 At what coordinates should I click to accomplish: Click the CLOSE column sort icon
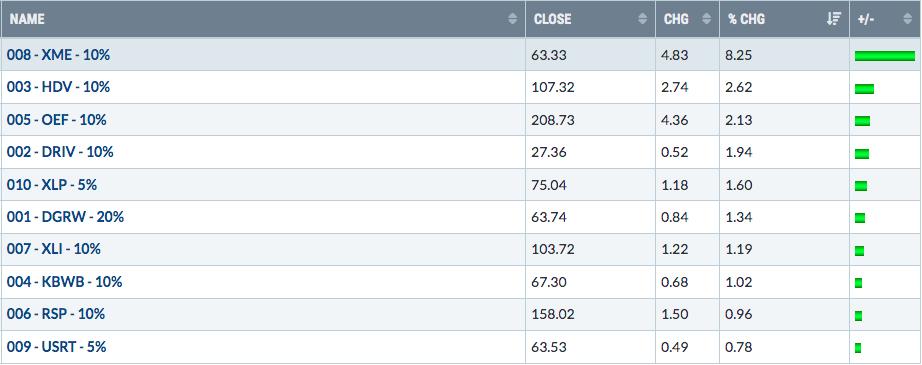click(x=642, y=19)
